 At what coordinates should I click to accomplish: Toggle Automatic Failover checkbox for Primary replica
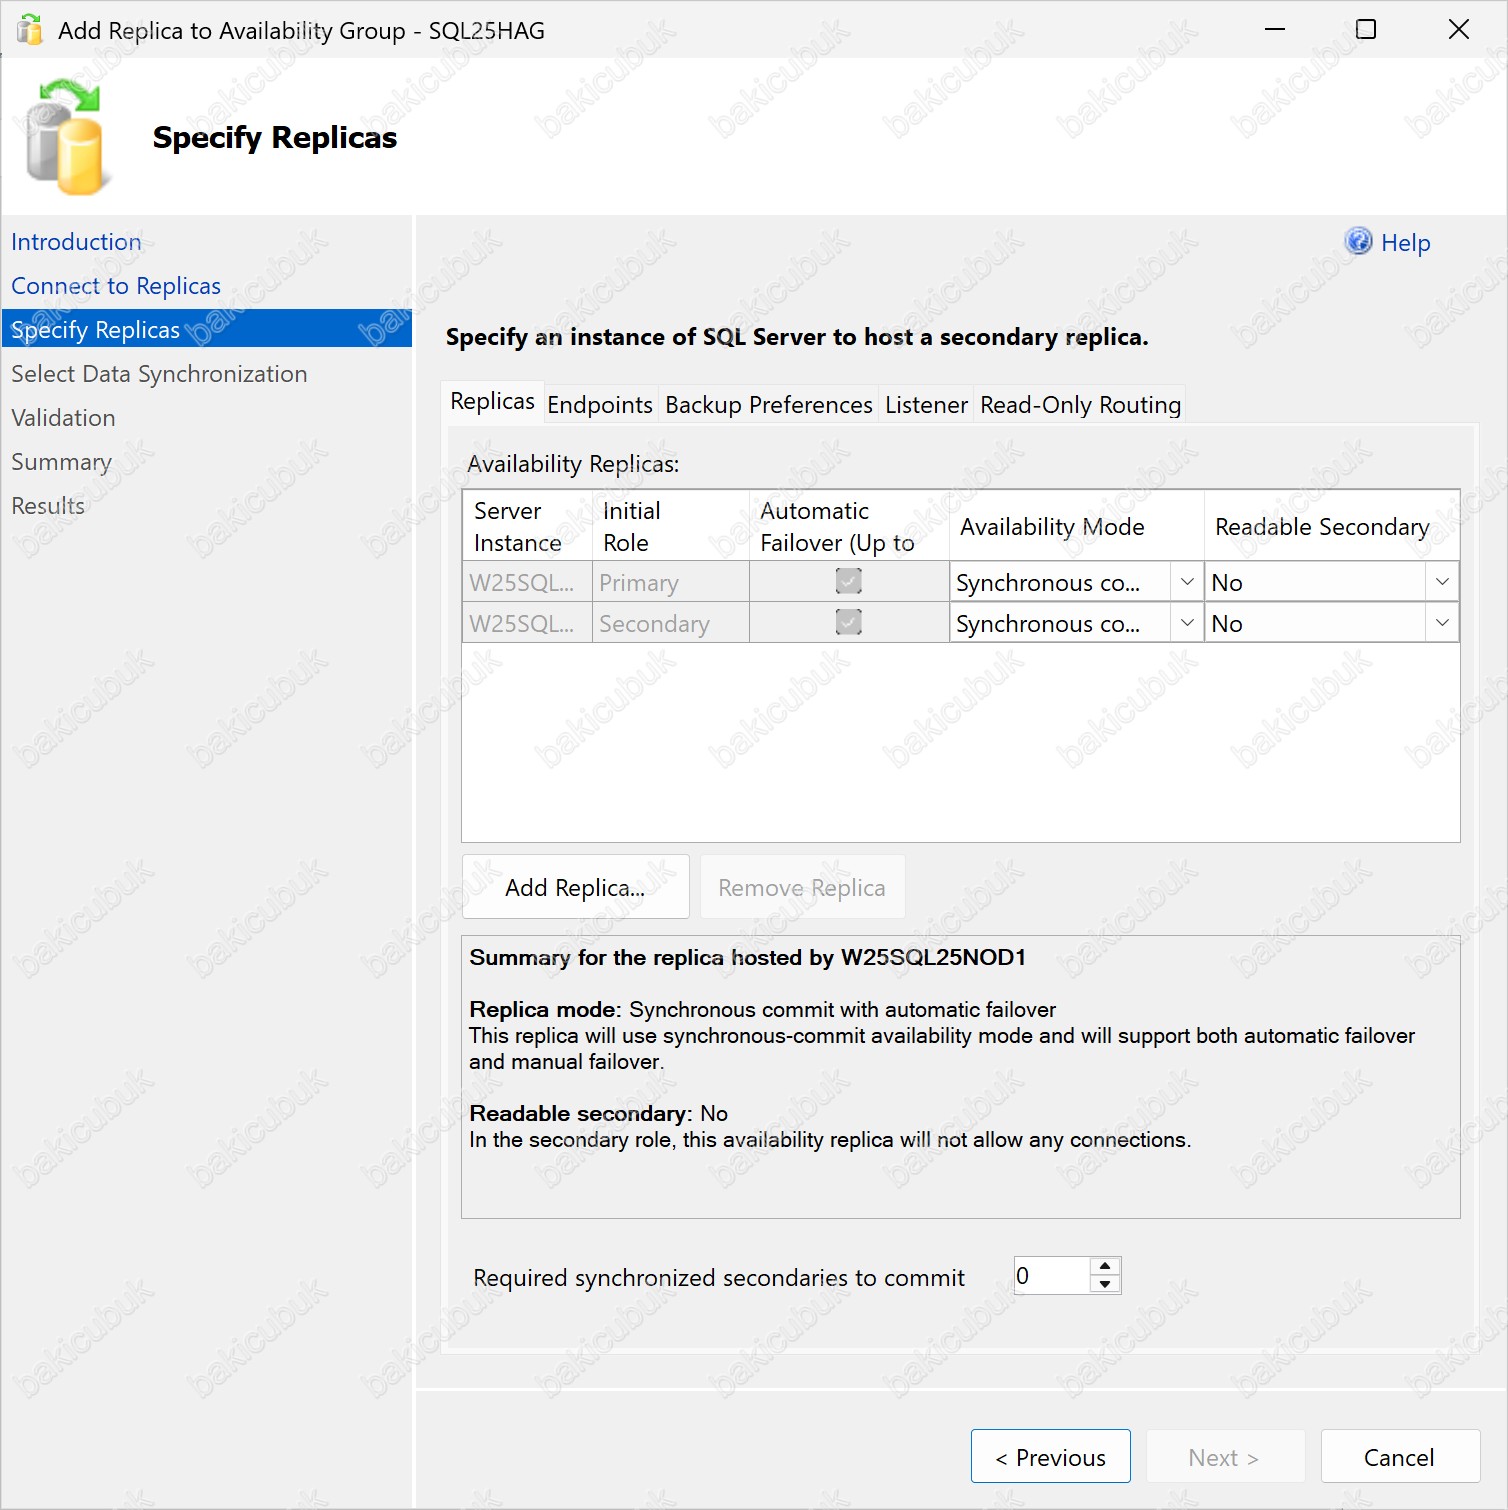point(848,581)
